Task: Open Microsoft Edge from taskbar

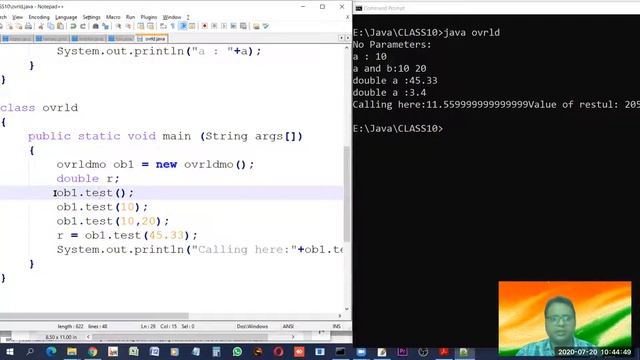Action: coord(51,352)
